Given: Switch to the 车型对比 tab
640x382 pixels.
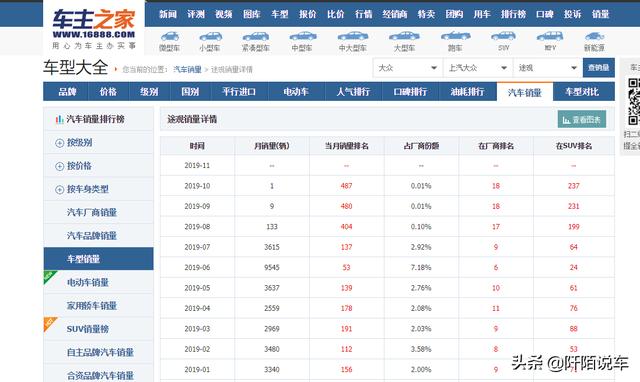Looking at the screenshot, I should coord(582,91).
